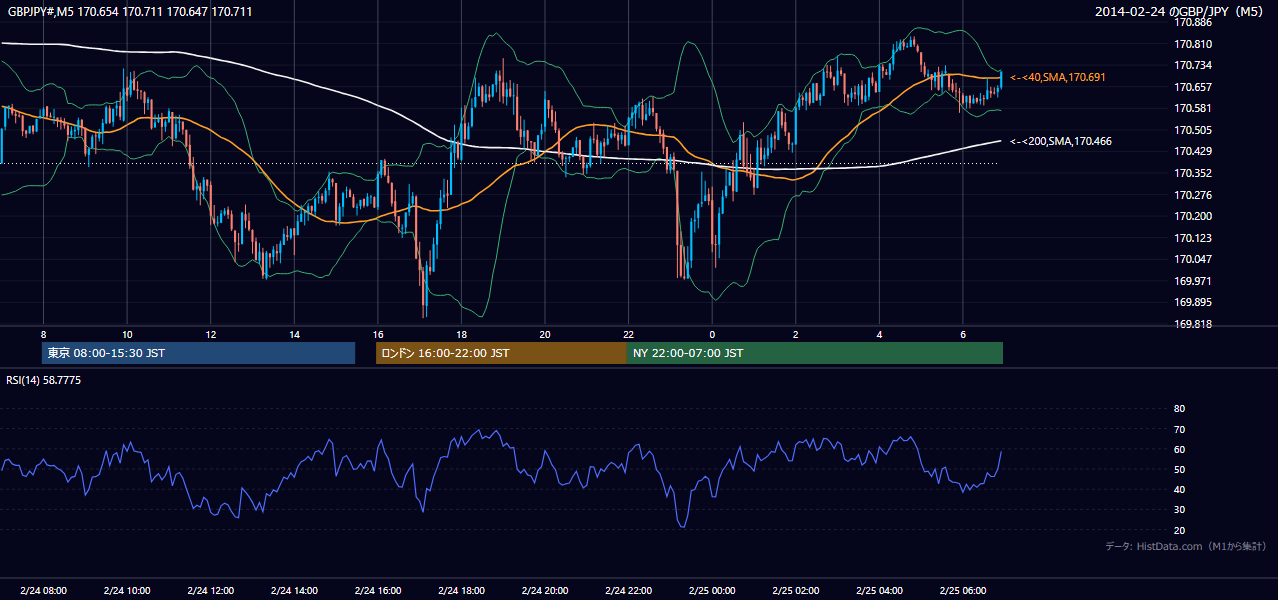Screen dimensions: 1278x600
Task: Click the 2/24 18:00 date label
Action: [461, 591]
